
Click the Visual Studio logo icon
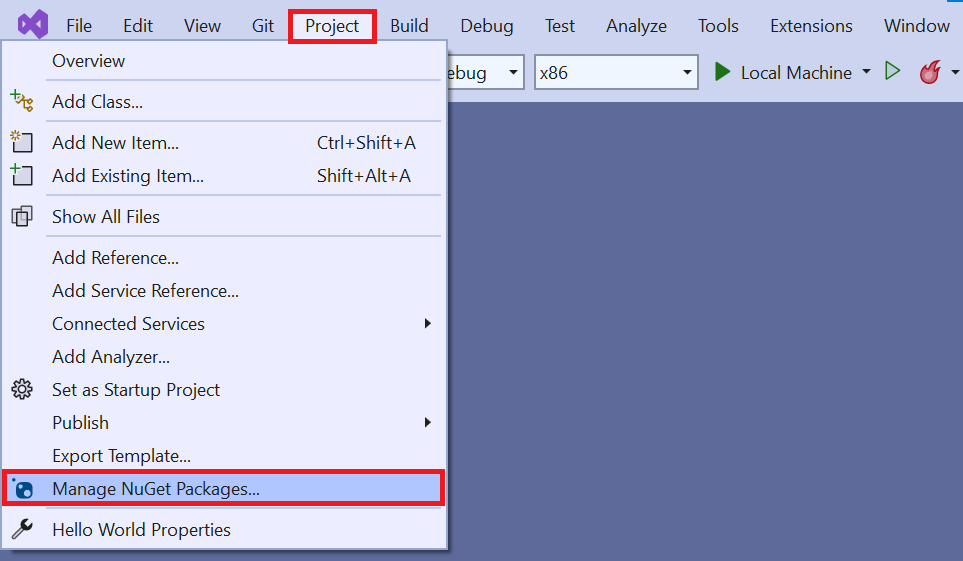pos(33,25)
